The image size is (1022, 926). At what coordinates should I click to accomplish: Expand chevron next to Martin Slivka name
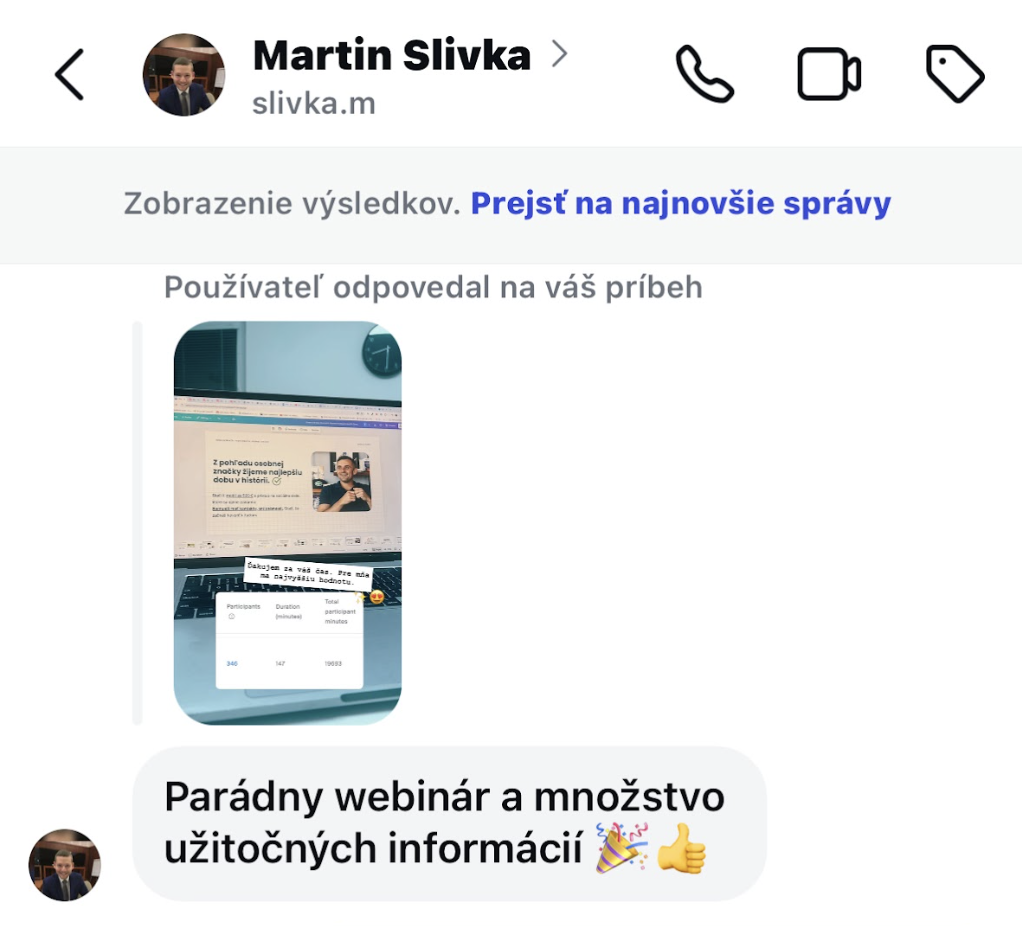pos(559,54)
